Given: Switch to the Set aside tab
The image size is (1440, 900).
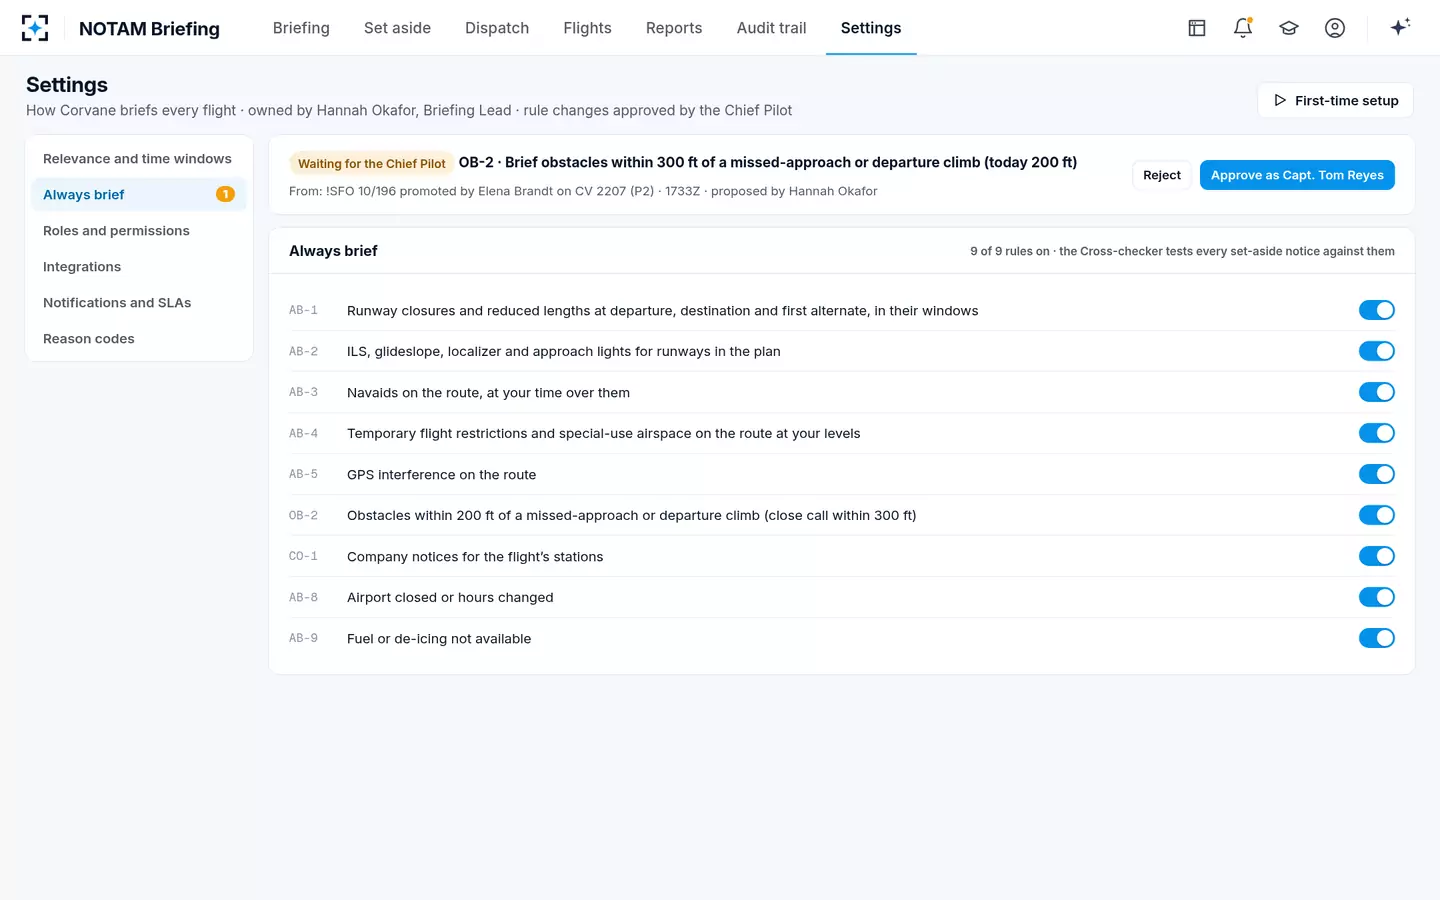Looking at the screenshot, I should 397,28.
